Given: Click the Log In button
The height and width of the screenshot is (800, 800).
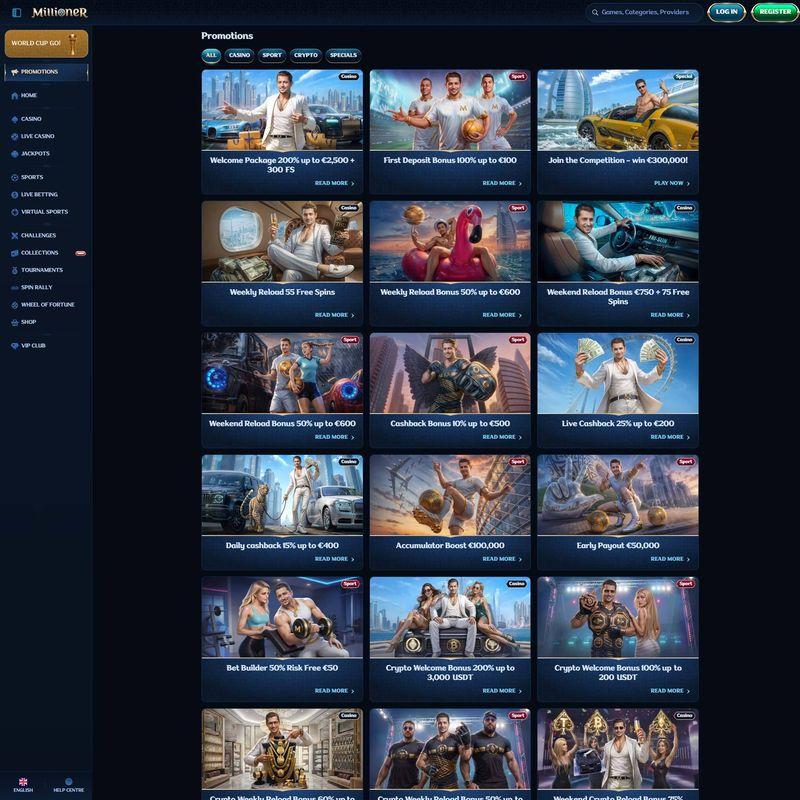Looking at the screenshot, I should tap(727, 12).
